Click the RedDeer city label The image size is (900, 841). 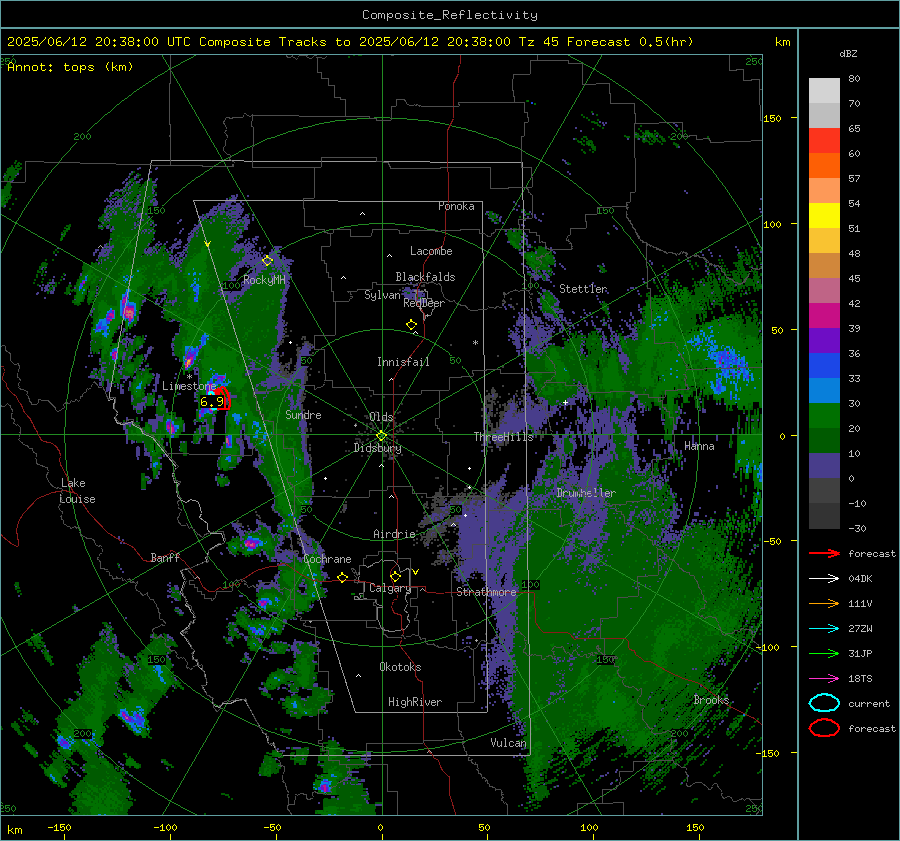(x=424, y=303)
